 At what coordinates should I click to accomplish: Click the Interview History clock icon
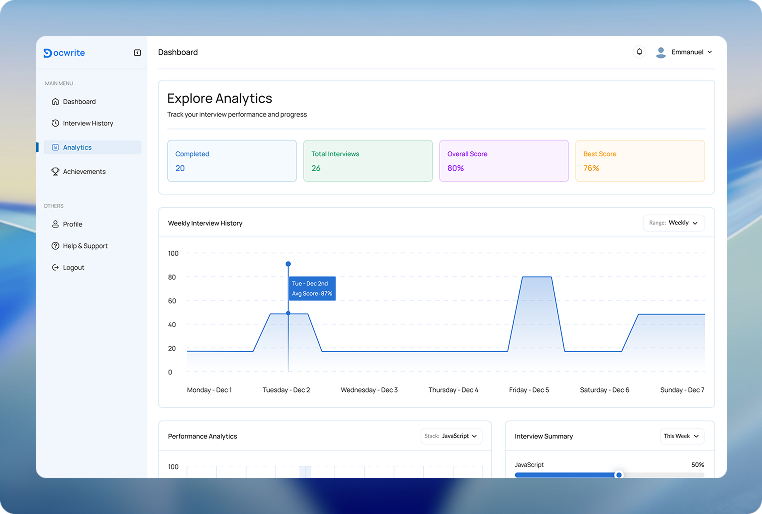click(55, 123)
